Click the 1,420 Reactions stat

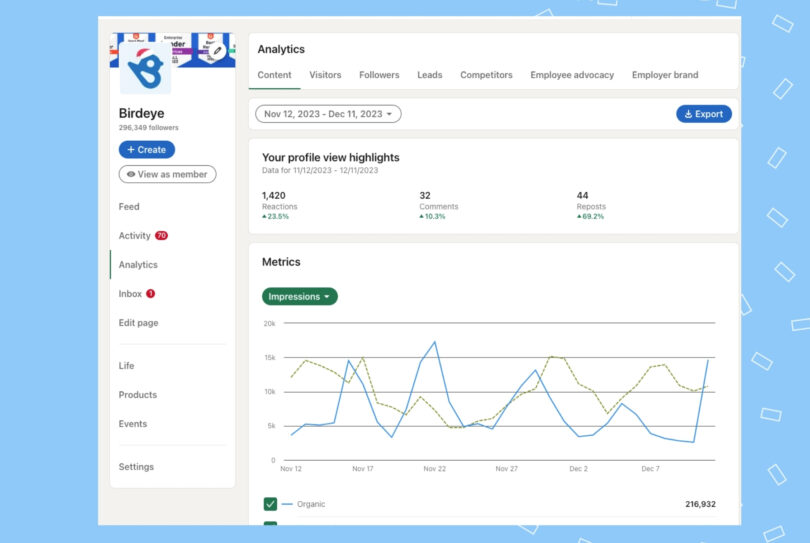pyautogui.click(x=279, y=205)
